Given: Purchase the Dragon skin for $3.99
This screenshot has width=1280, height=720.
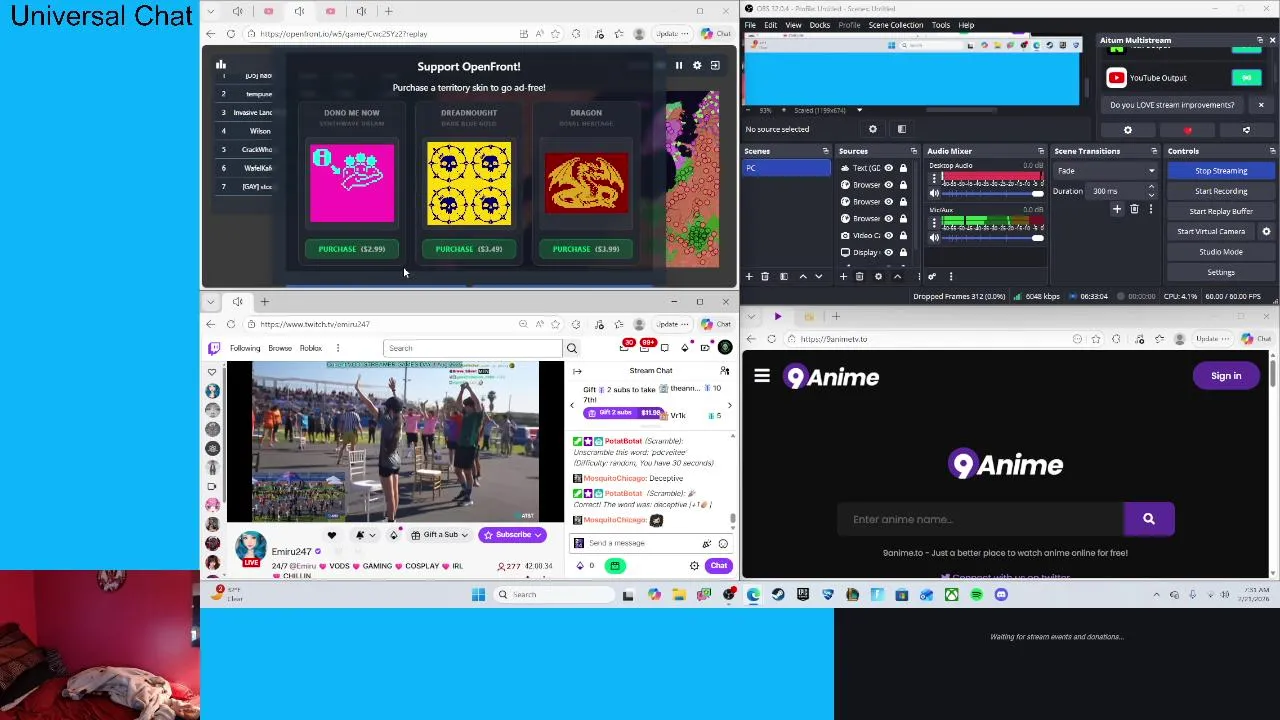Looking at the screenshot, I should pyautogui.click(x=586, y=249).
